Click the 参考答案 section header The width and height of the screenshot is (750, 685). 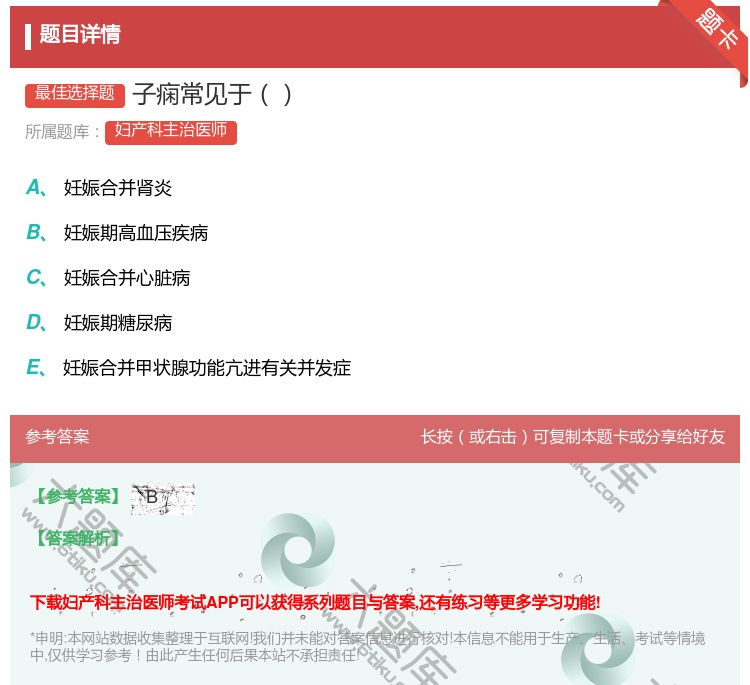point(57,437)
